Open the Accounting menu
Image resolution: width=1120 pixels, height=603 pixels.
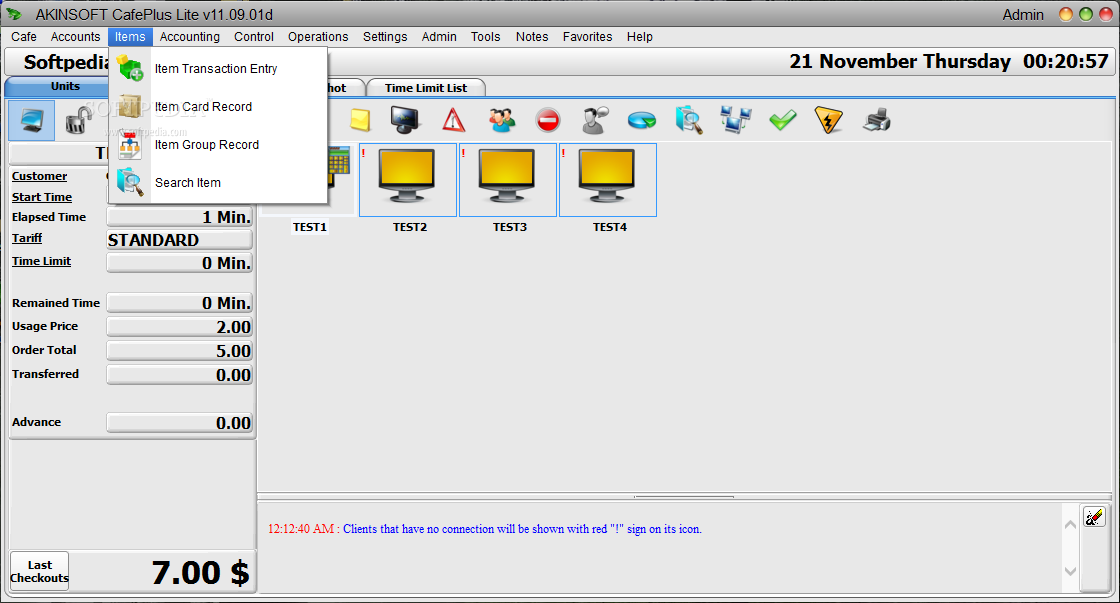pyautogui.click(x=189, y=36)
